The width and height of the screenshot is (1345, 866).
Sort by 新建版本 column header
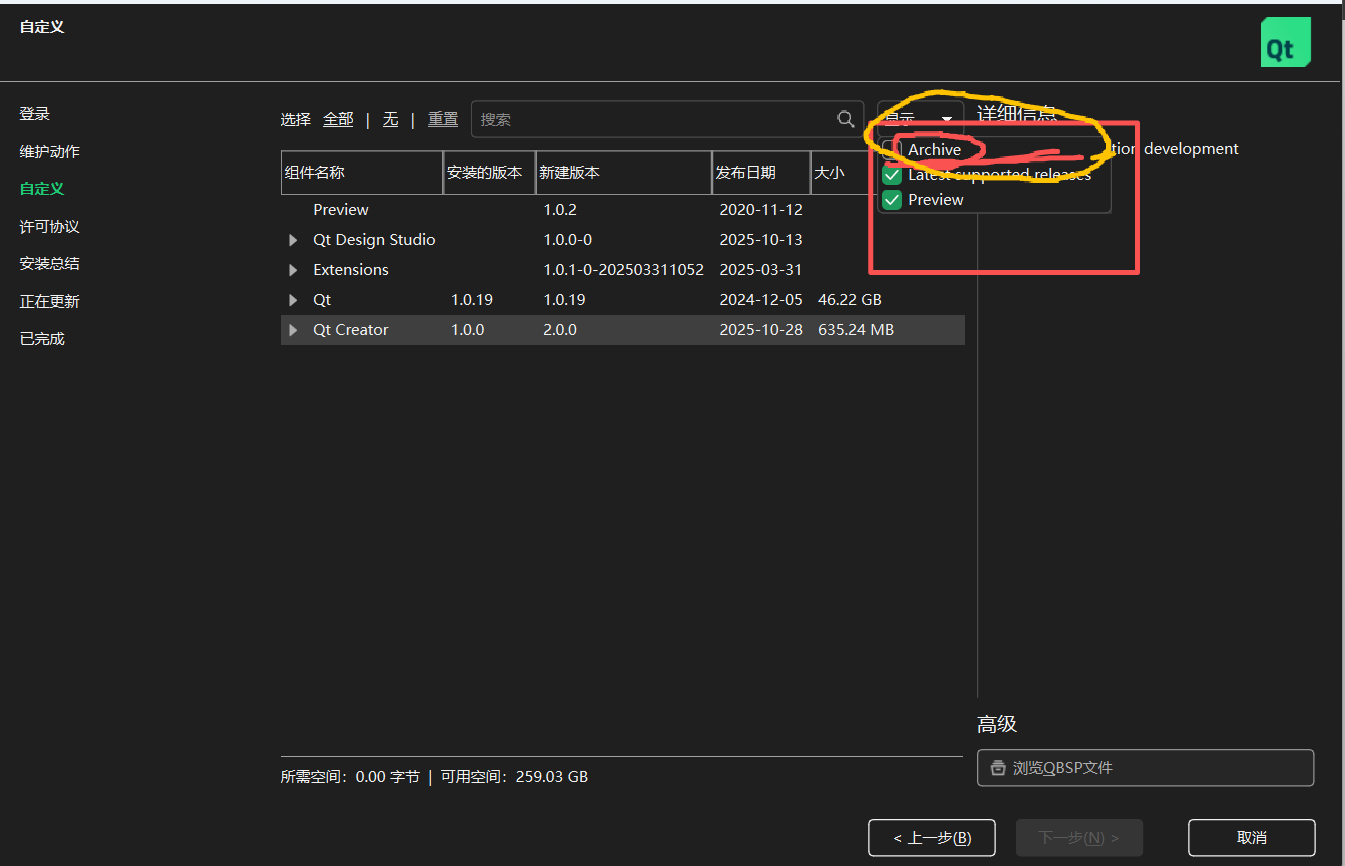click(623, 172)
